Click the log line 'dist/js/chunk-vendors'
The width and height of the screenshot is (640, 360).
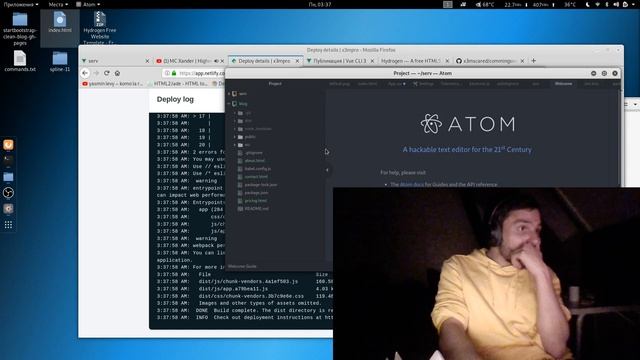tap(245, 282)
